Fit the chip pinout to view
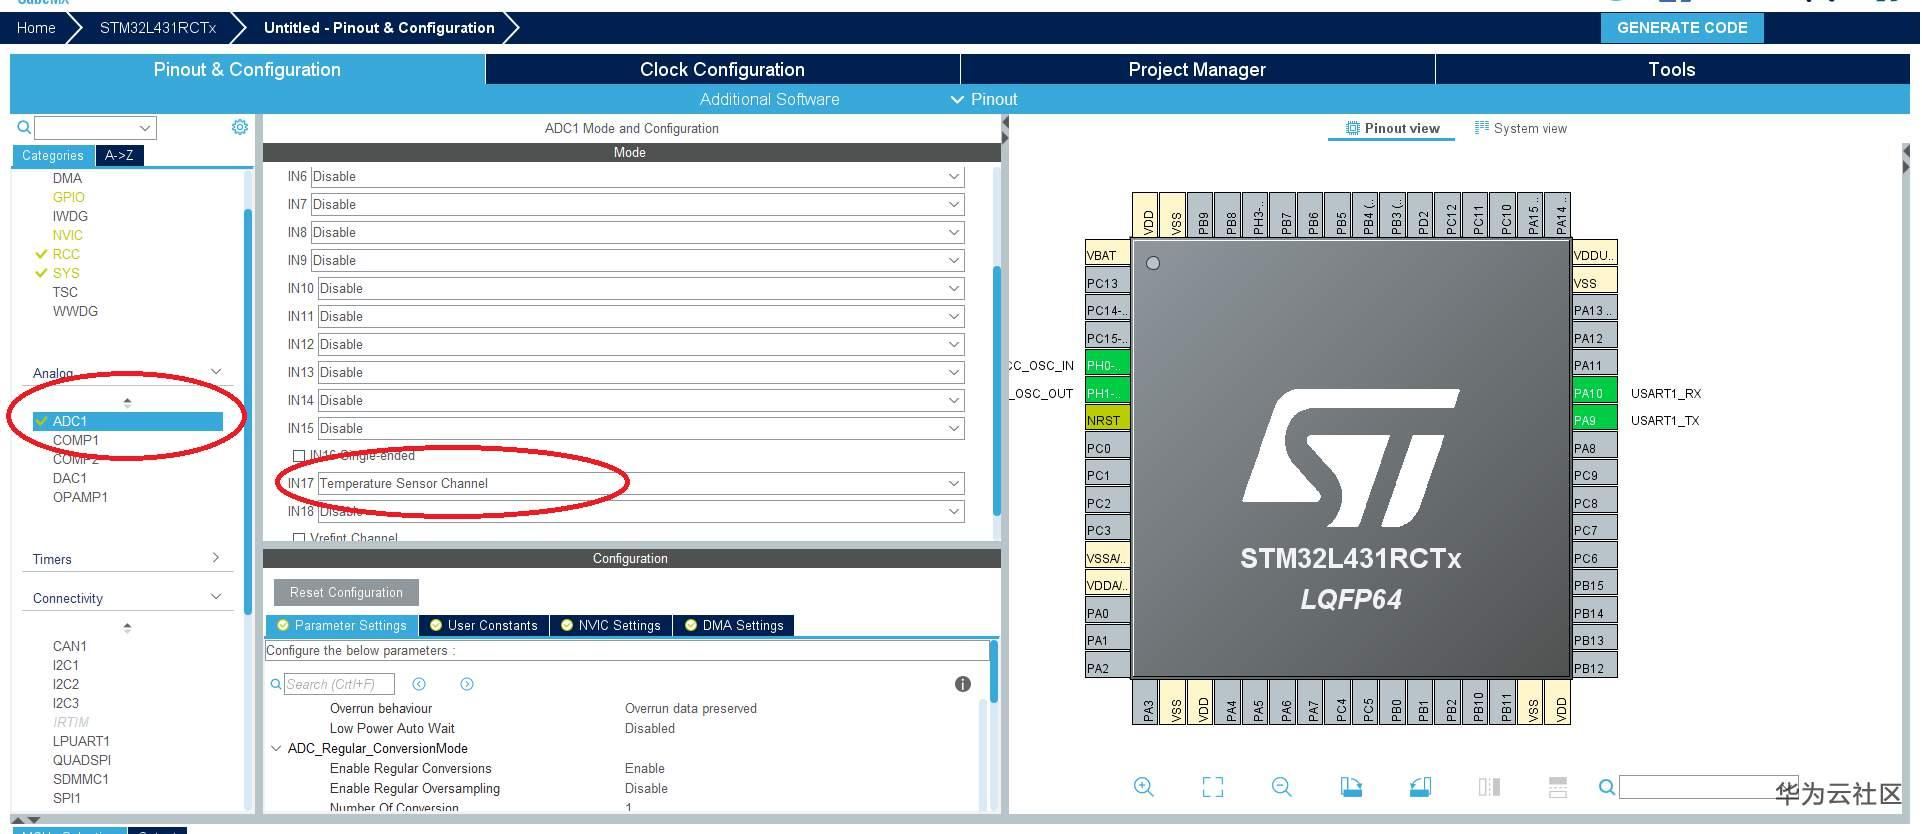 pyautogui.click(x=1213, y=787)
